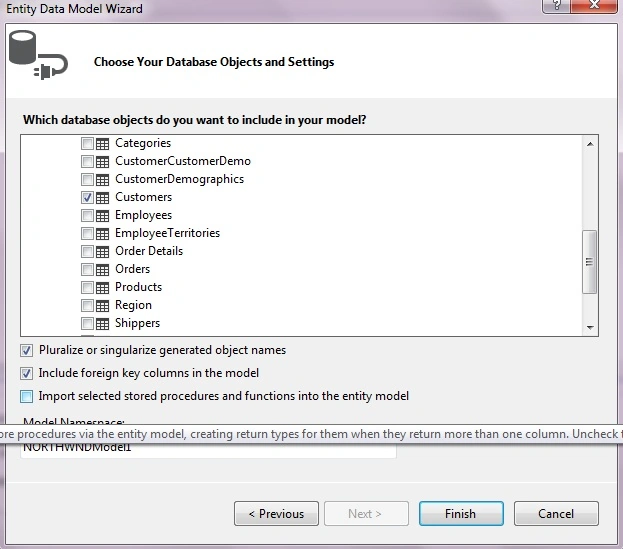Select the Orders row label
Viewport: 623px width, 549px height.
(x=133, y=269)
